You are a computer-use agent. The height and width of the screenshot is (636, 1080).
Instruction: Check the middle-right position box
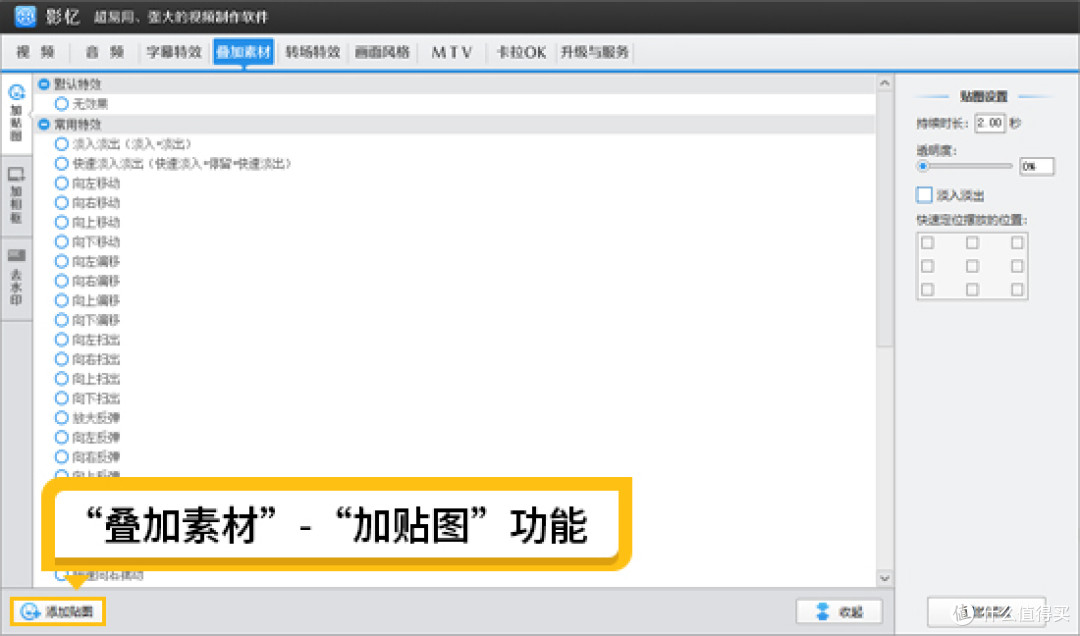click(1017, 266)
